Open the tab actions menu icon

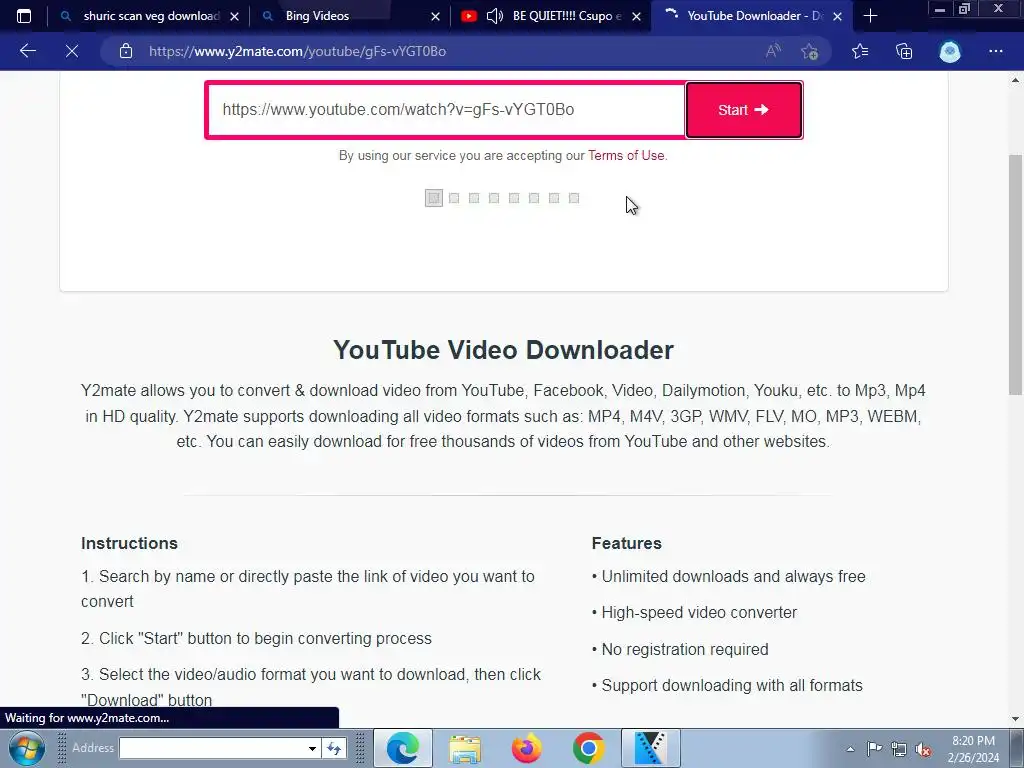pyautogui.click(x=24, y=16)
